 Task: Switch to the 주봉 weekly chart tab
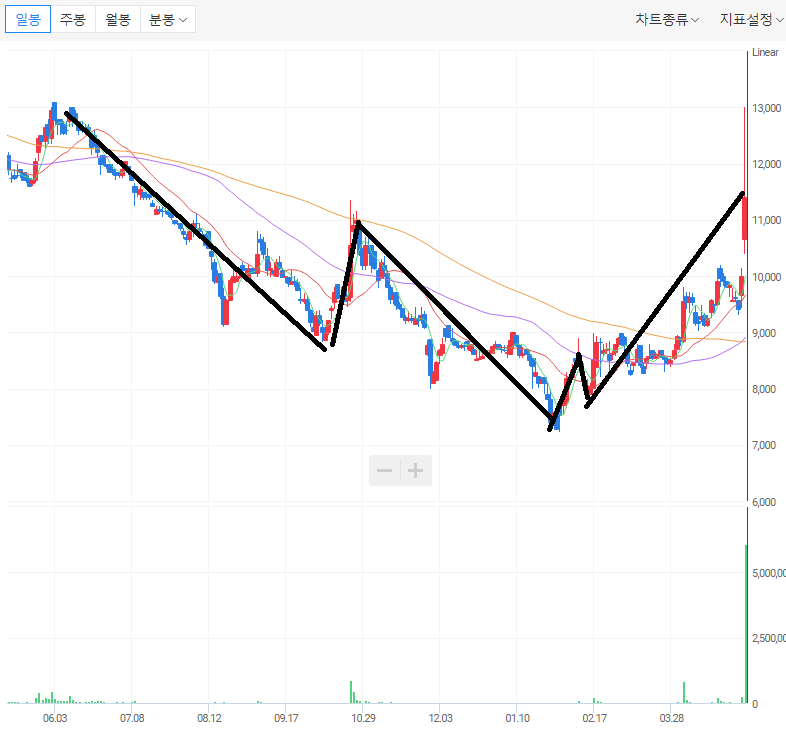(x=73, y=20)
